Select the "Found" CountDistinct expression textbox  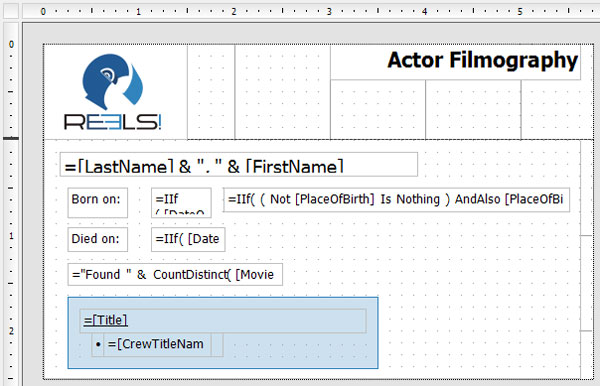click(x=175, y=274)
